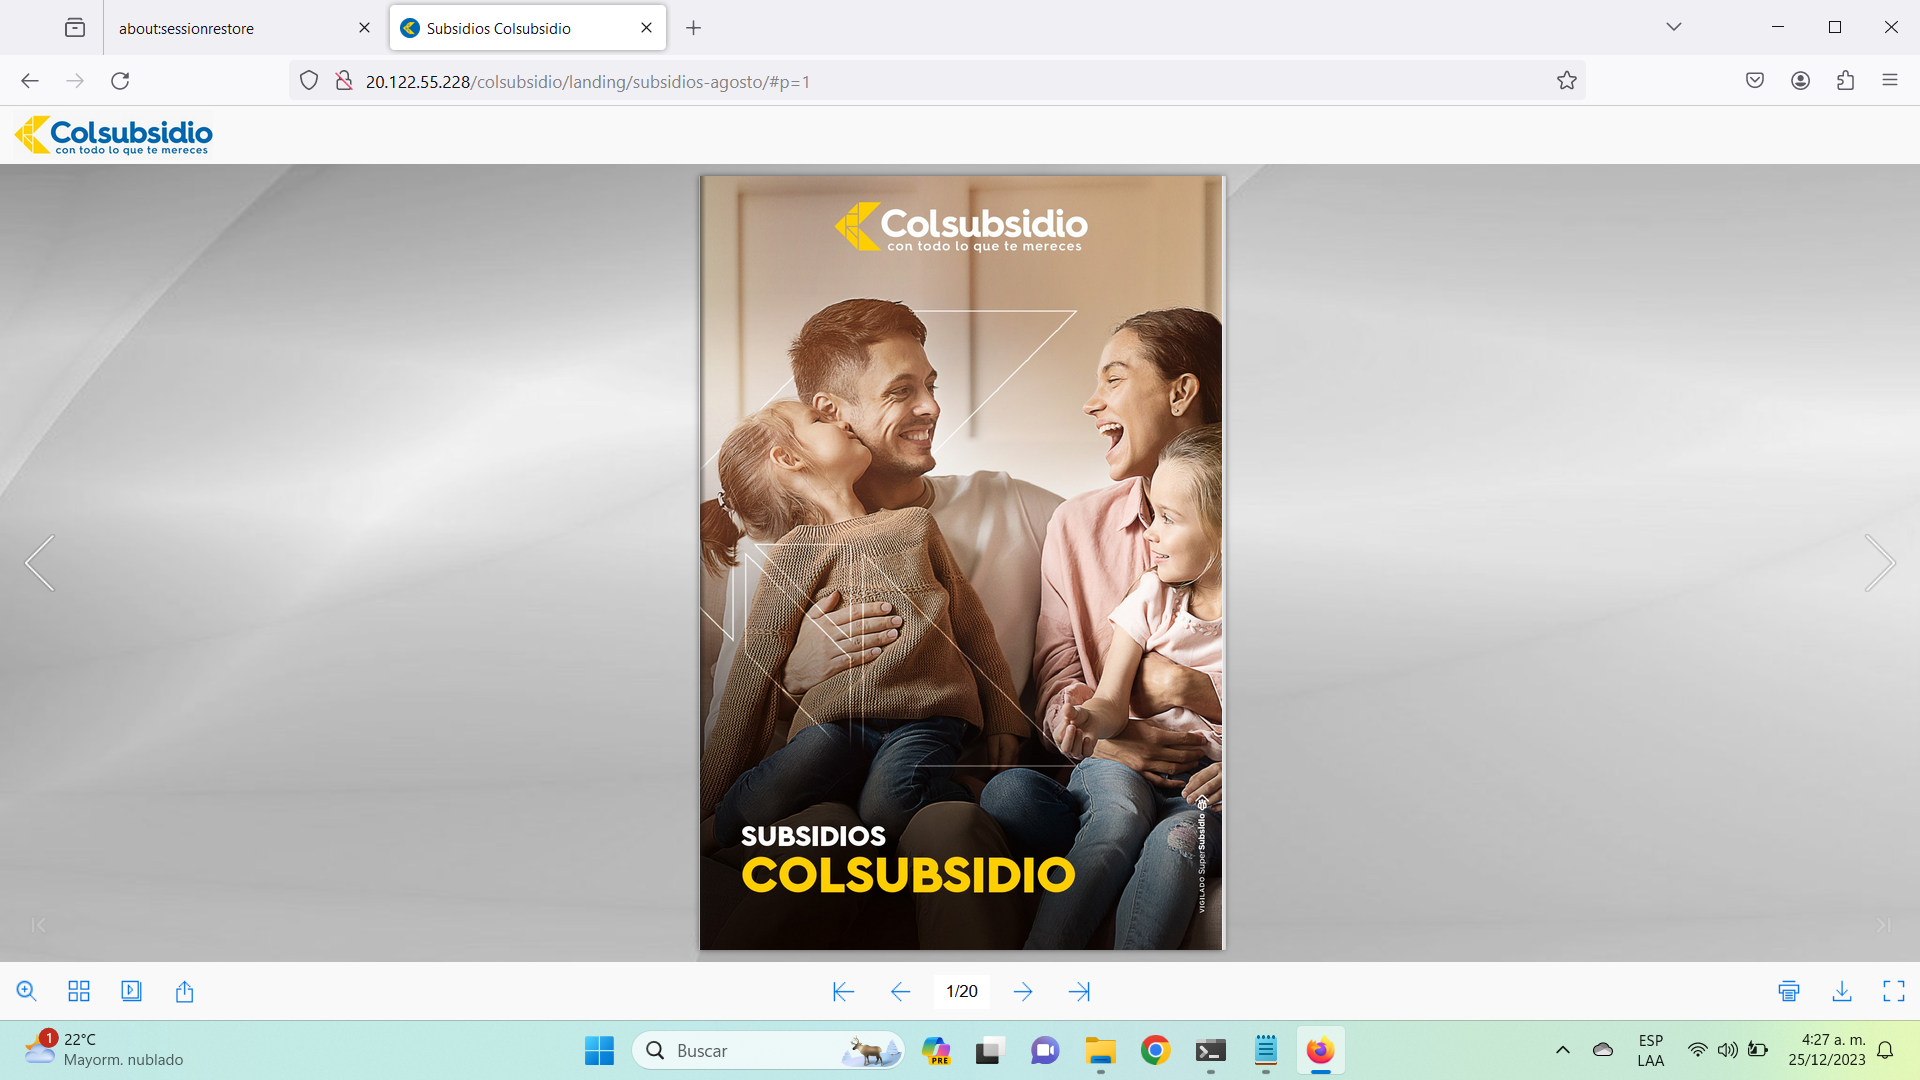Go to the next page in the bottom toolbar
Screen dimensions: 1920x1080
(x=1023, y=991)
